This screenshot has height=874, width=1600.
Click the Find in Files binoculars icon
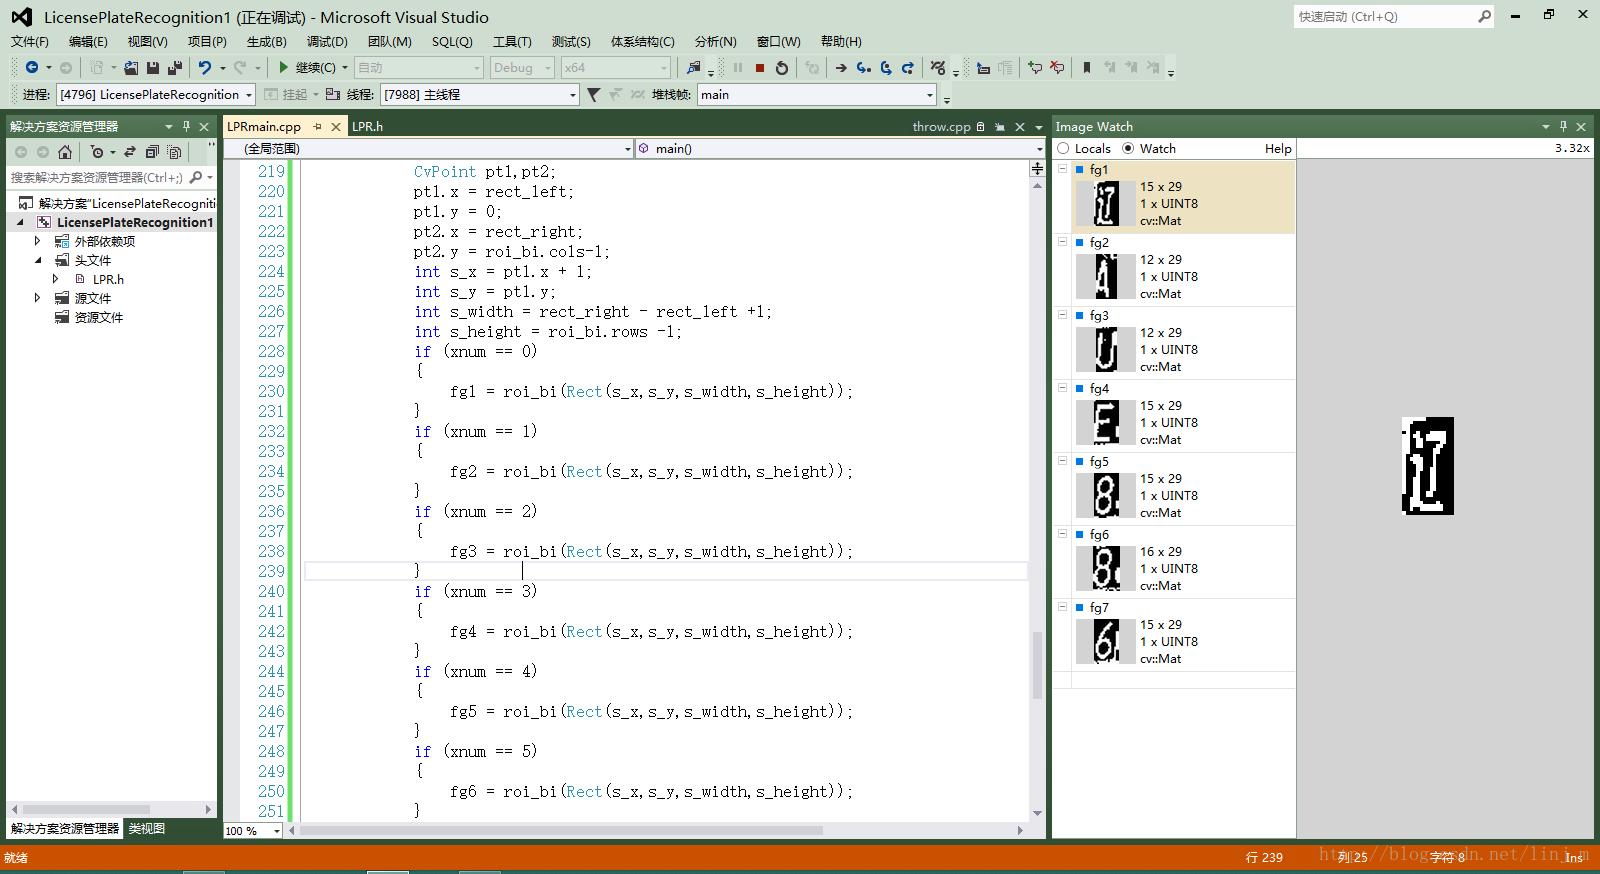tap(694, 67)
